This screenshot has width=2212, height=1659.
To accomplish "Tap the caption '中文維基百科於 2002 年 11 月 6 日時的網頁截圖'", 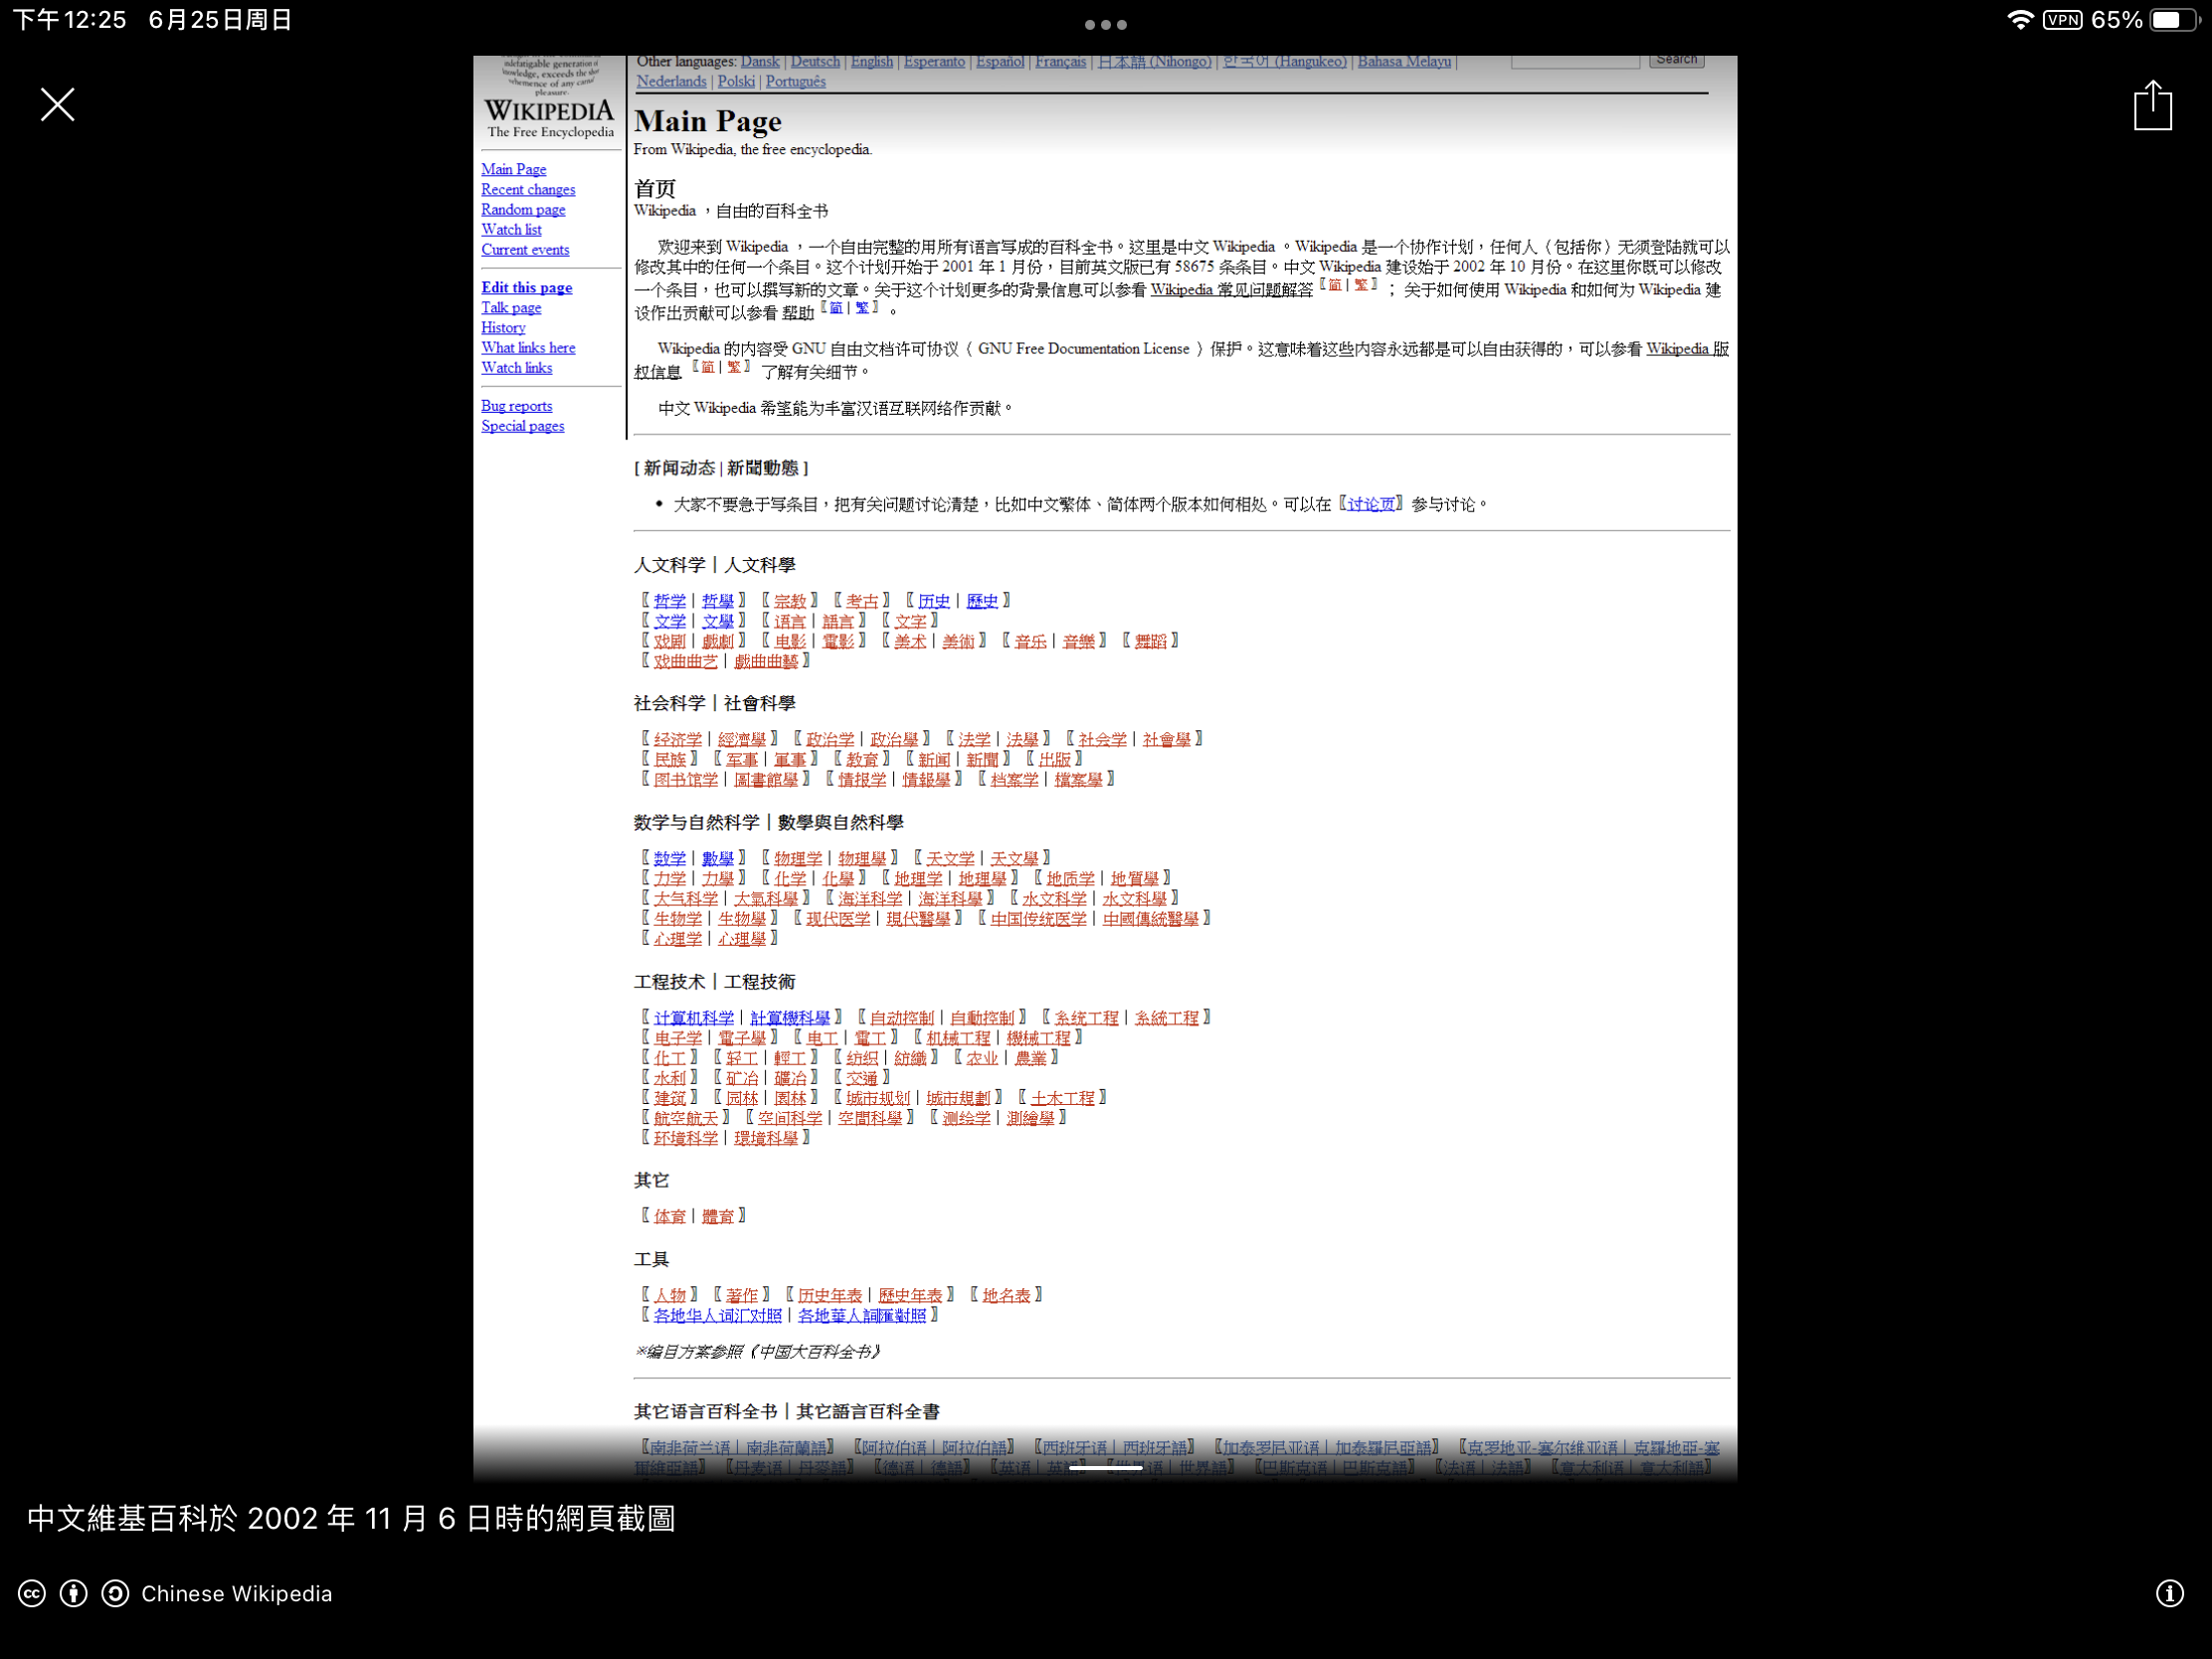I will (351, 1518).
